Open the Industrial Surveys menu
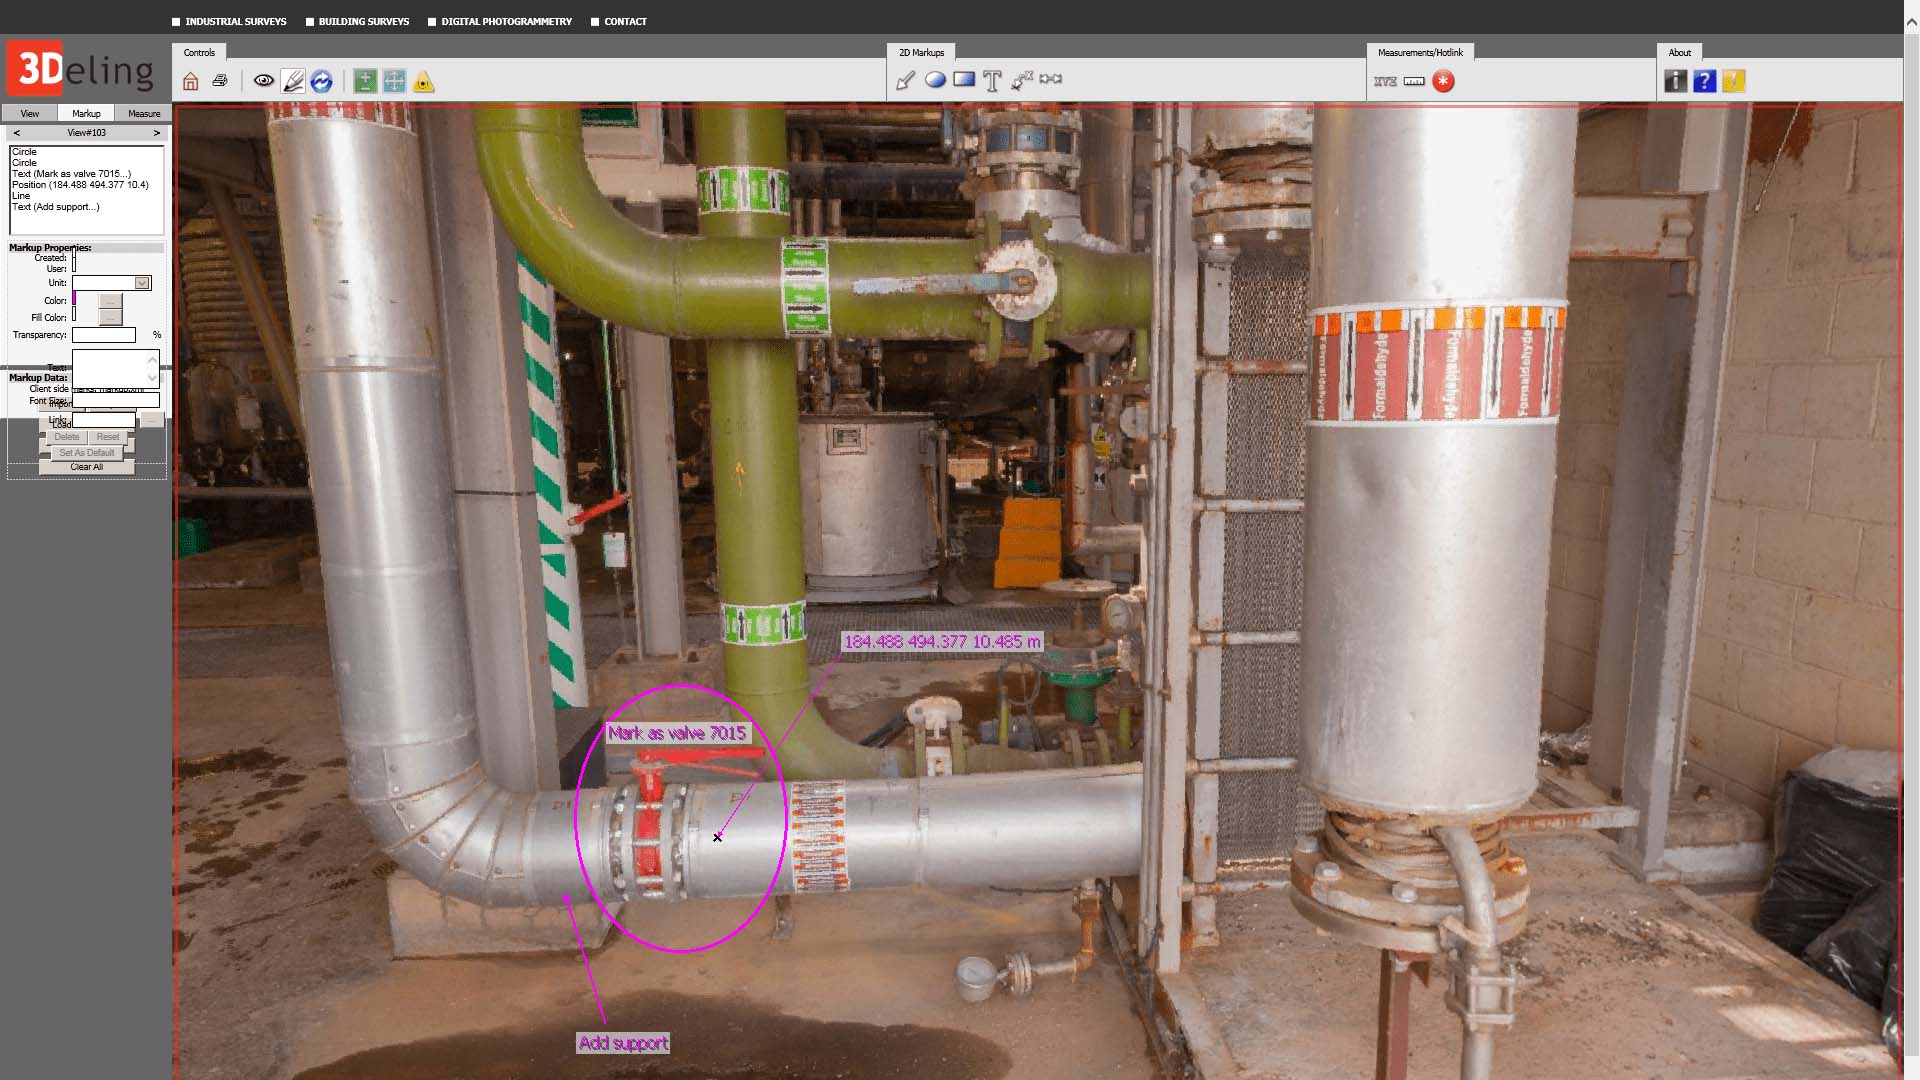Screen dimensions: 1920x1080 pos(235,21)
